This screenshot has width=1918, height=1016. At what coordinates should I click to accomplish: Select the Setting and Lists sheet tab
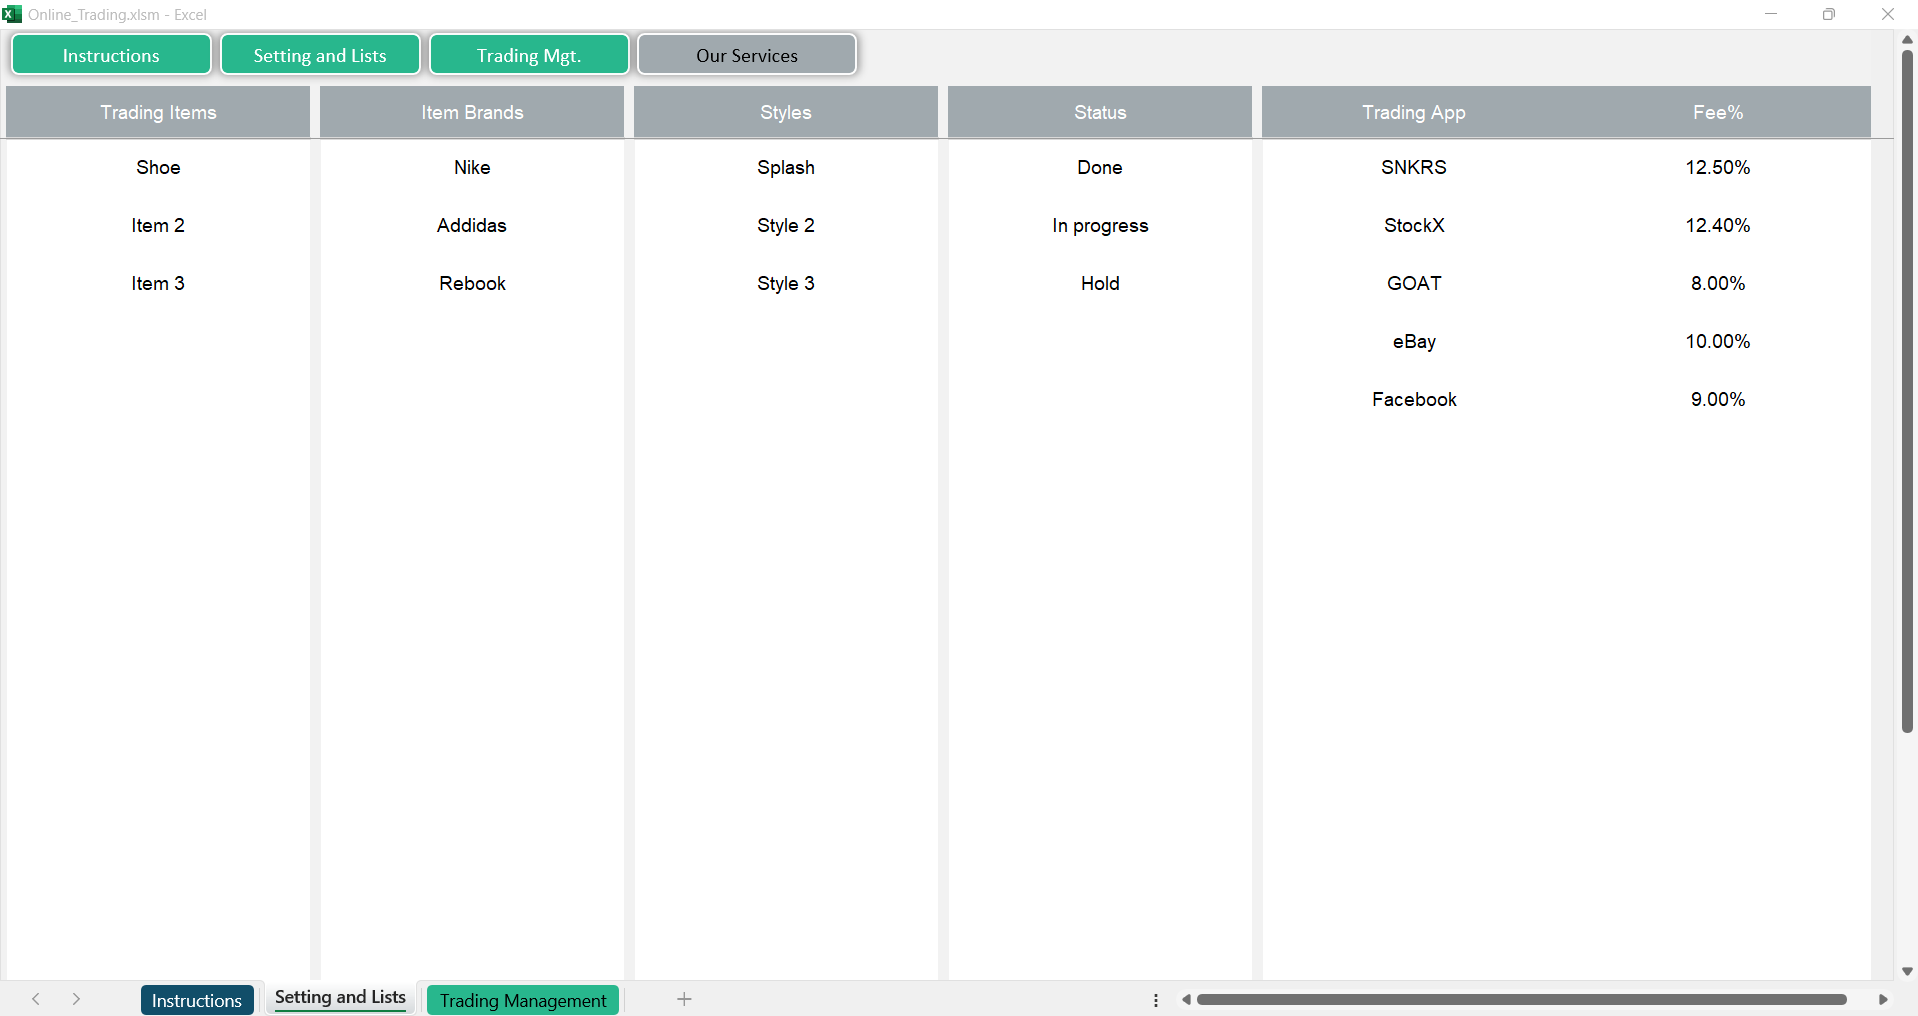(x=340, y=998)
